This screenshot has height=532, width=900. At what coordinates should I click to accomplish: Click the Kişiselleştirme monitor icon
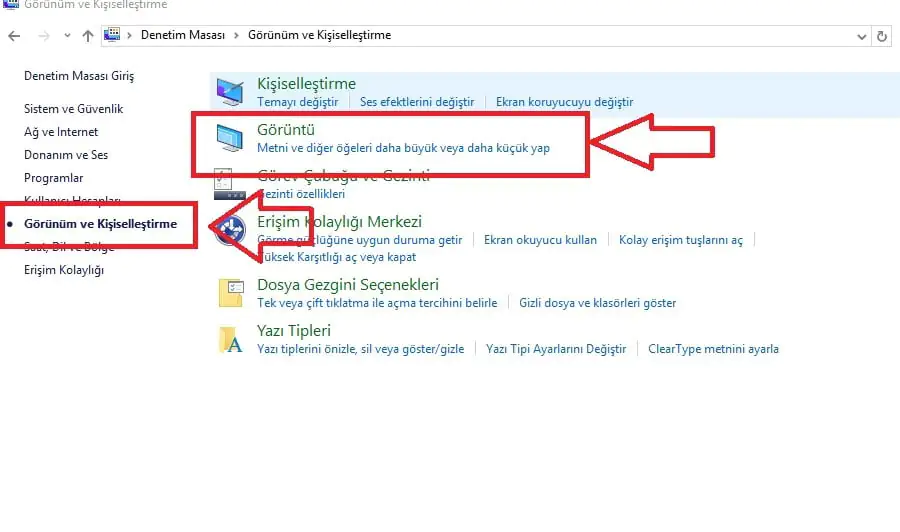231,92
